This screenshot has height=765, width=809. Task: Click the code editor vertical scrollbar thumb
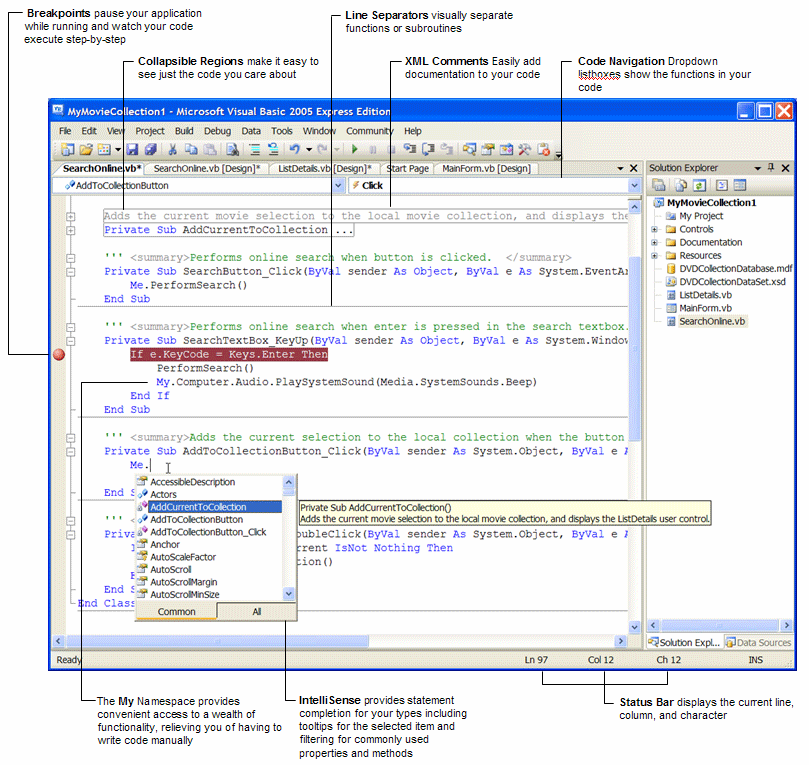tap(635, 348)
